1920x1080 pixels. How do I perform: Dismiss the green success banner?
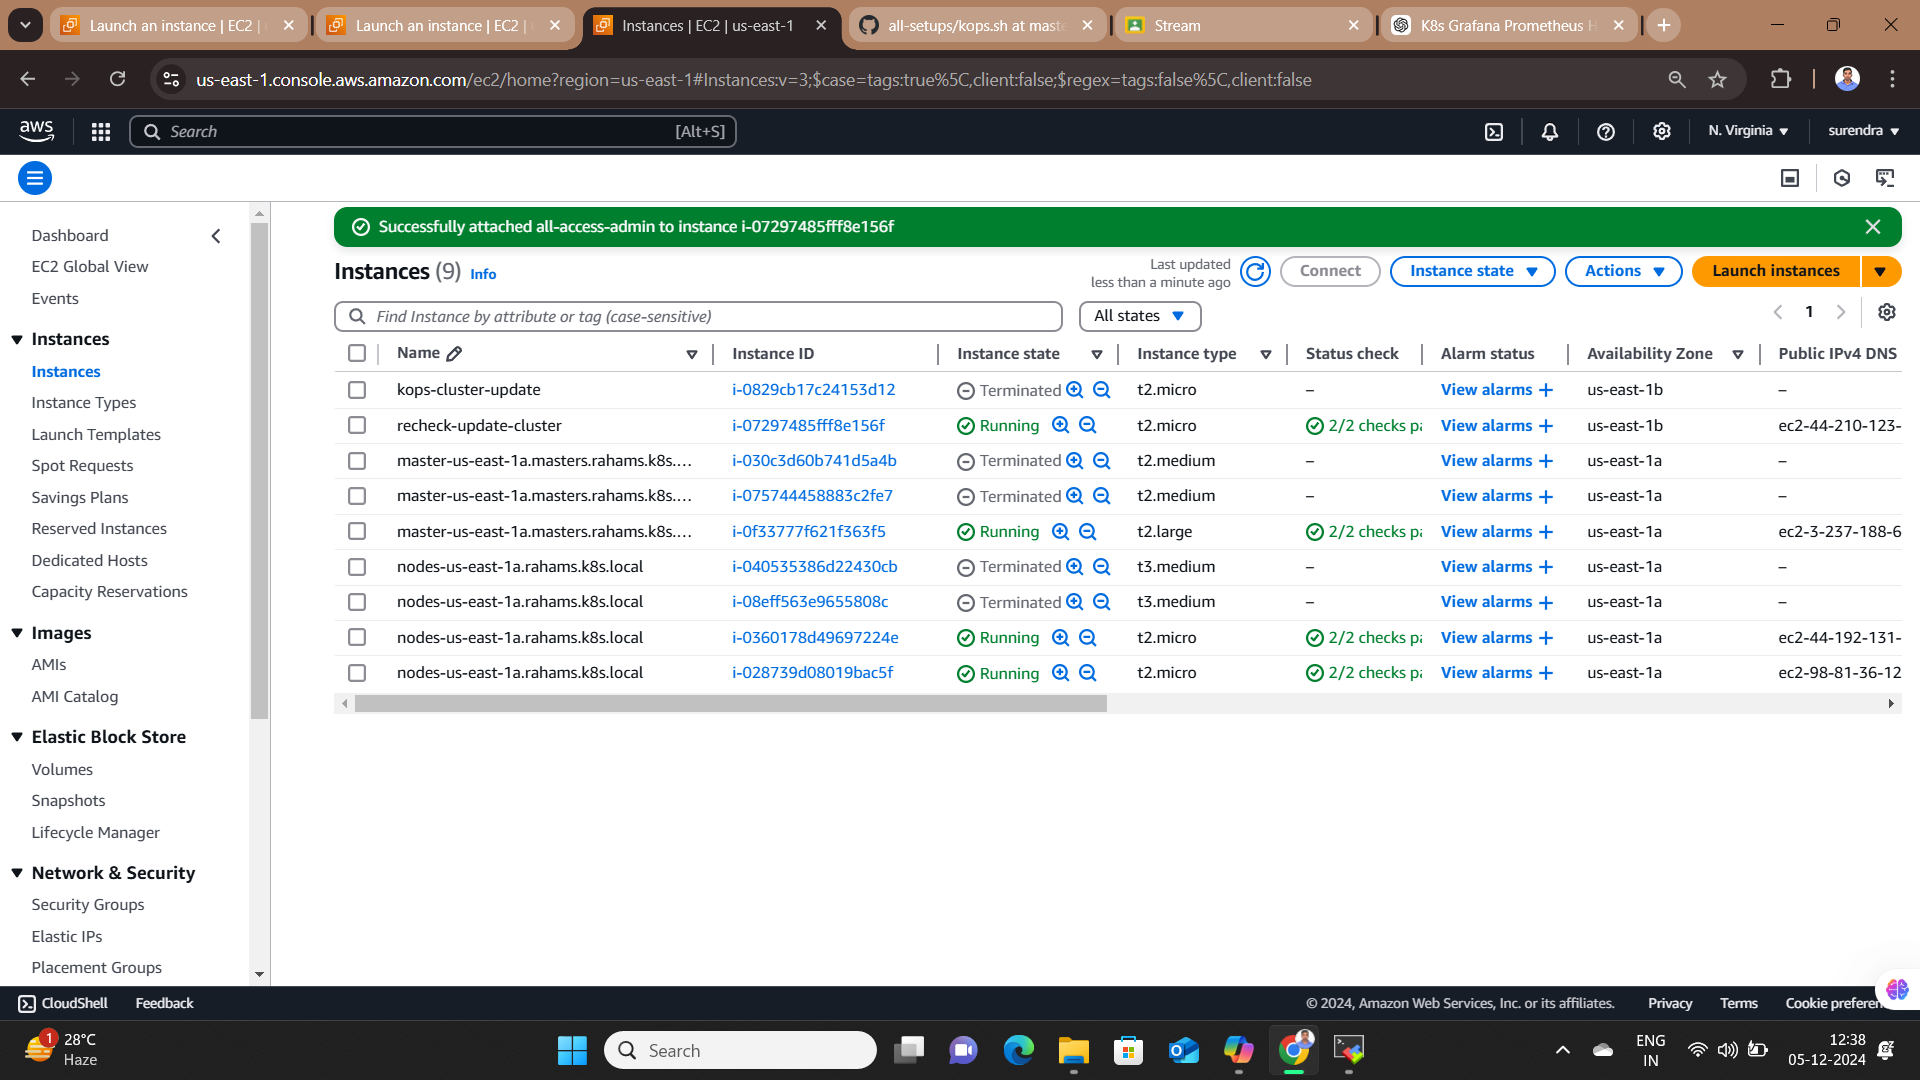coord(1872,227)
